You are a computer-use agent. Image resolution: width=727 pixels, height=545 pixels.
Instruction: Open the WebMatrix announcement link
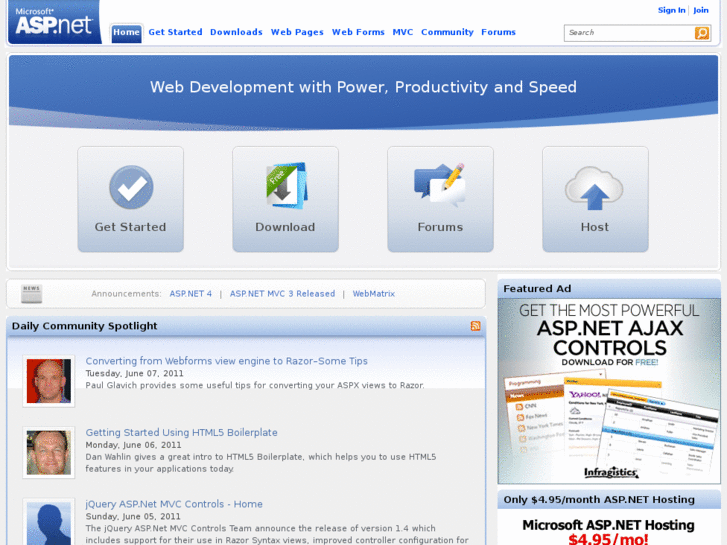click(x=374, y=294)
